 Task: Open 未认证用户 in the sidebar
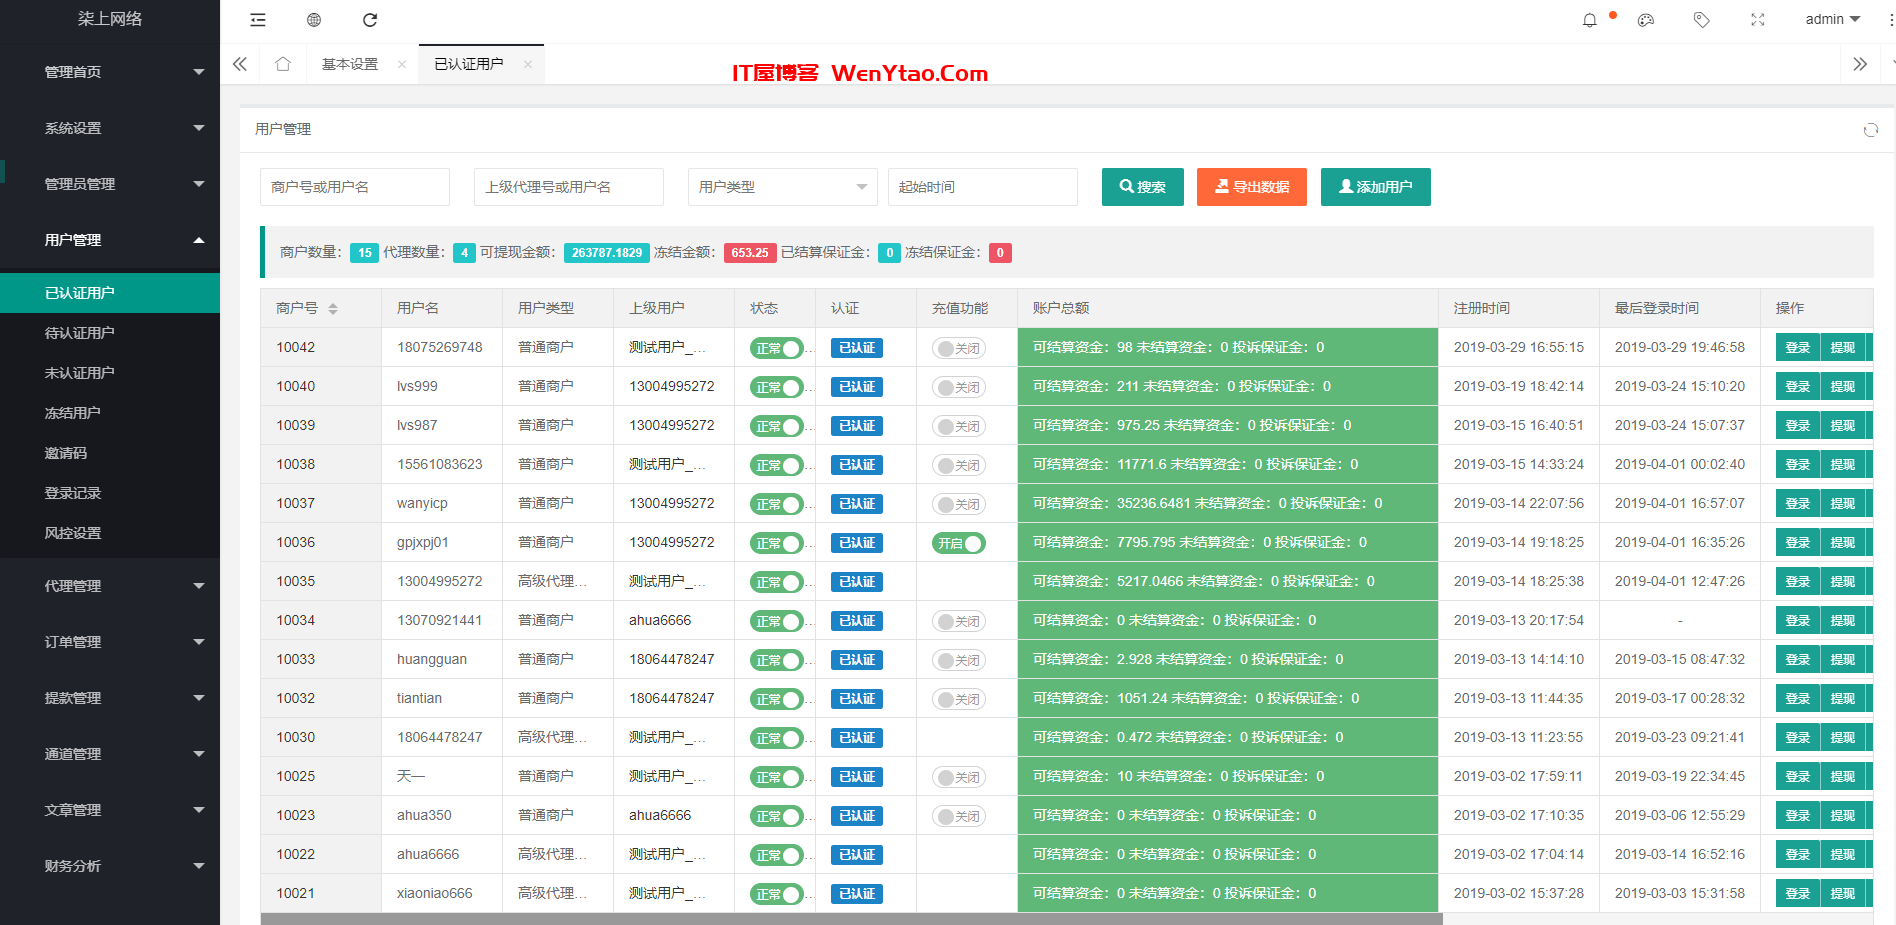pos(110,373)
